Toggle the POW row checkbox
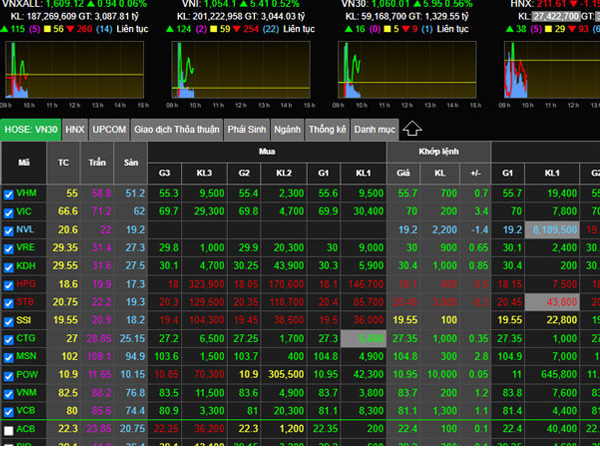Image resolution: width=600 pixels, height=450 pixels. pyautogui.click(x=8, y=376)
